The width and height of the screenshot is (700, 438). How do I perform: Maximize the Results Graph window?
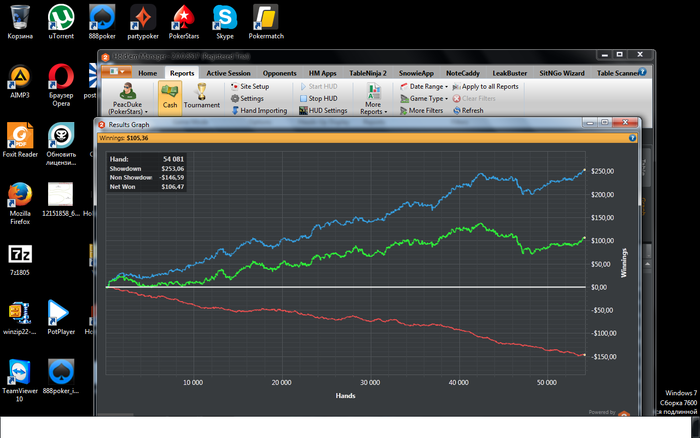pos(605,122)
